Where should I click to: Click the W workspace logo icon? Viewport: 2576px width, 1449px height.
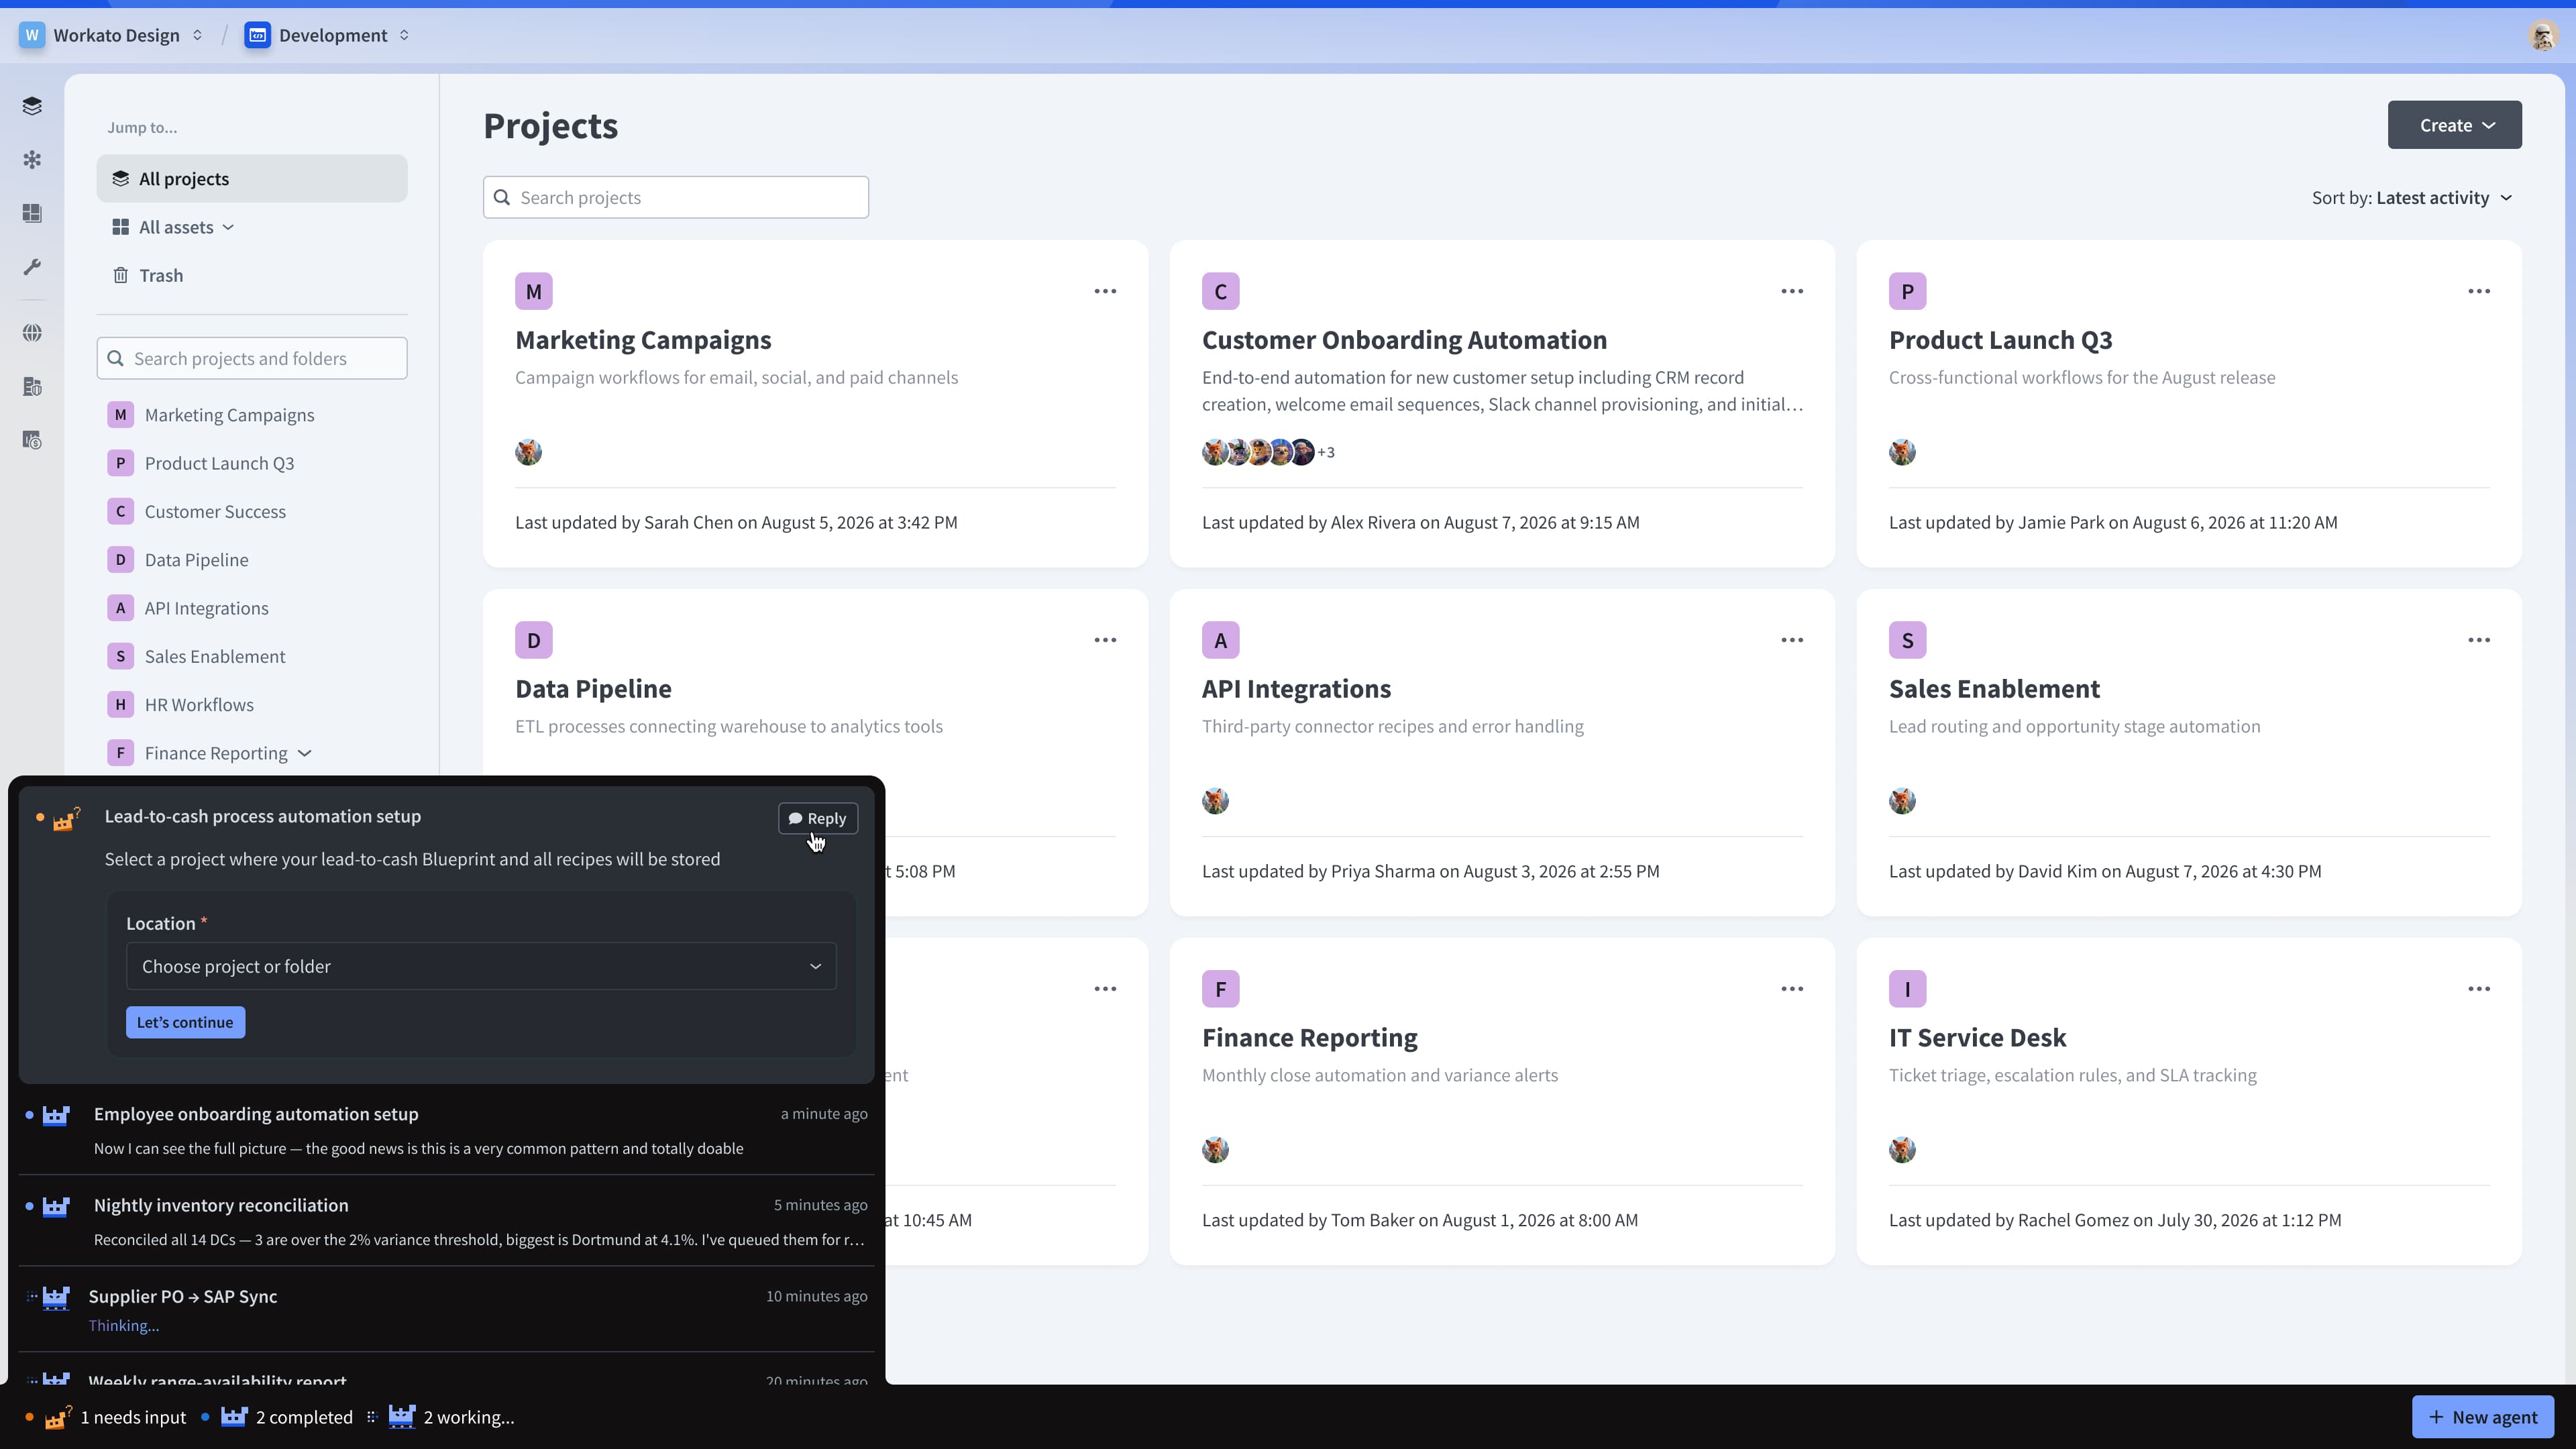tap(32, 35)
